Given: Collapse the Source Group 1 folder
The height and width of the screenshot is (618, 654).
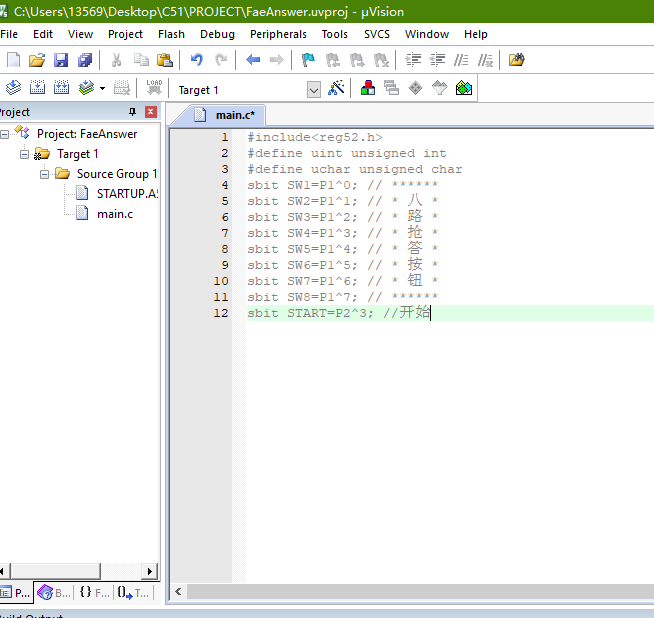Looking at the screenshot, I should (x=44, y=174).
